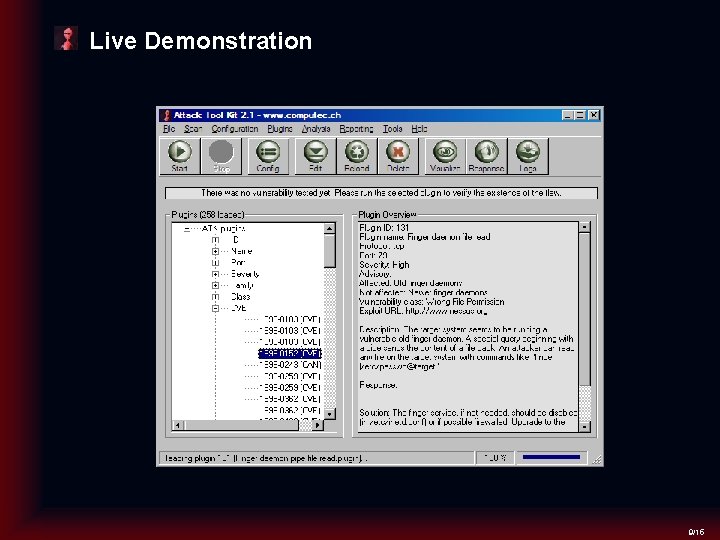Image resolution: width=720 pixels, height=540 pixels.
Task: Expand the ID tree node
Action: [215, 240]
